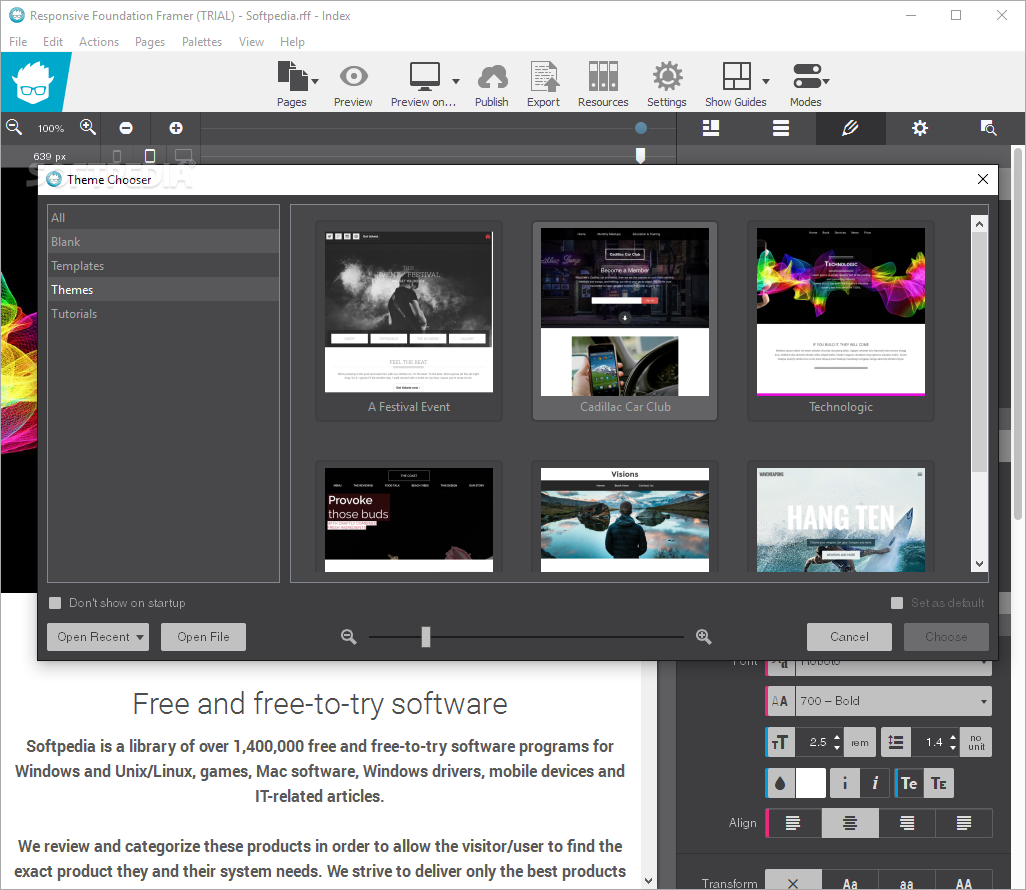Toggle italic i text style
The image size is (1026, 890).
click(x=875, y=783)
